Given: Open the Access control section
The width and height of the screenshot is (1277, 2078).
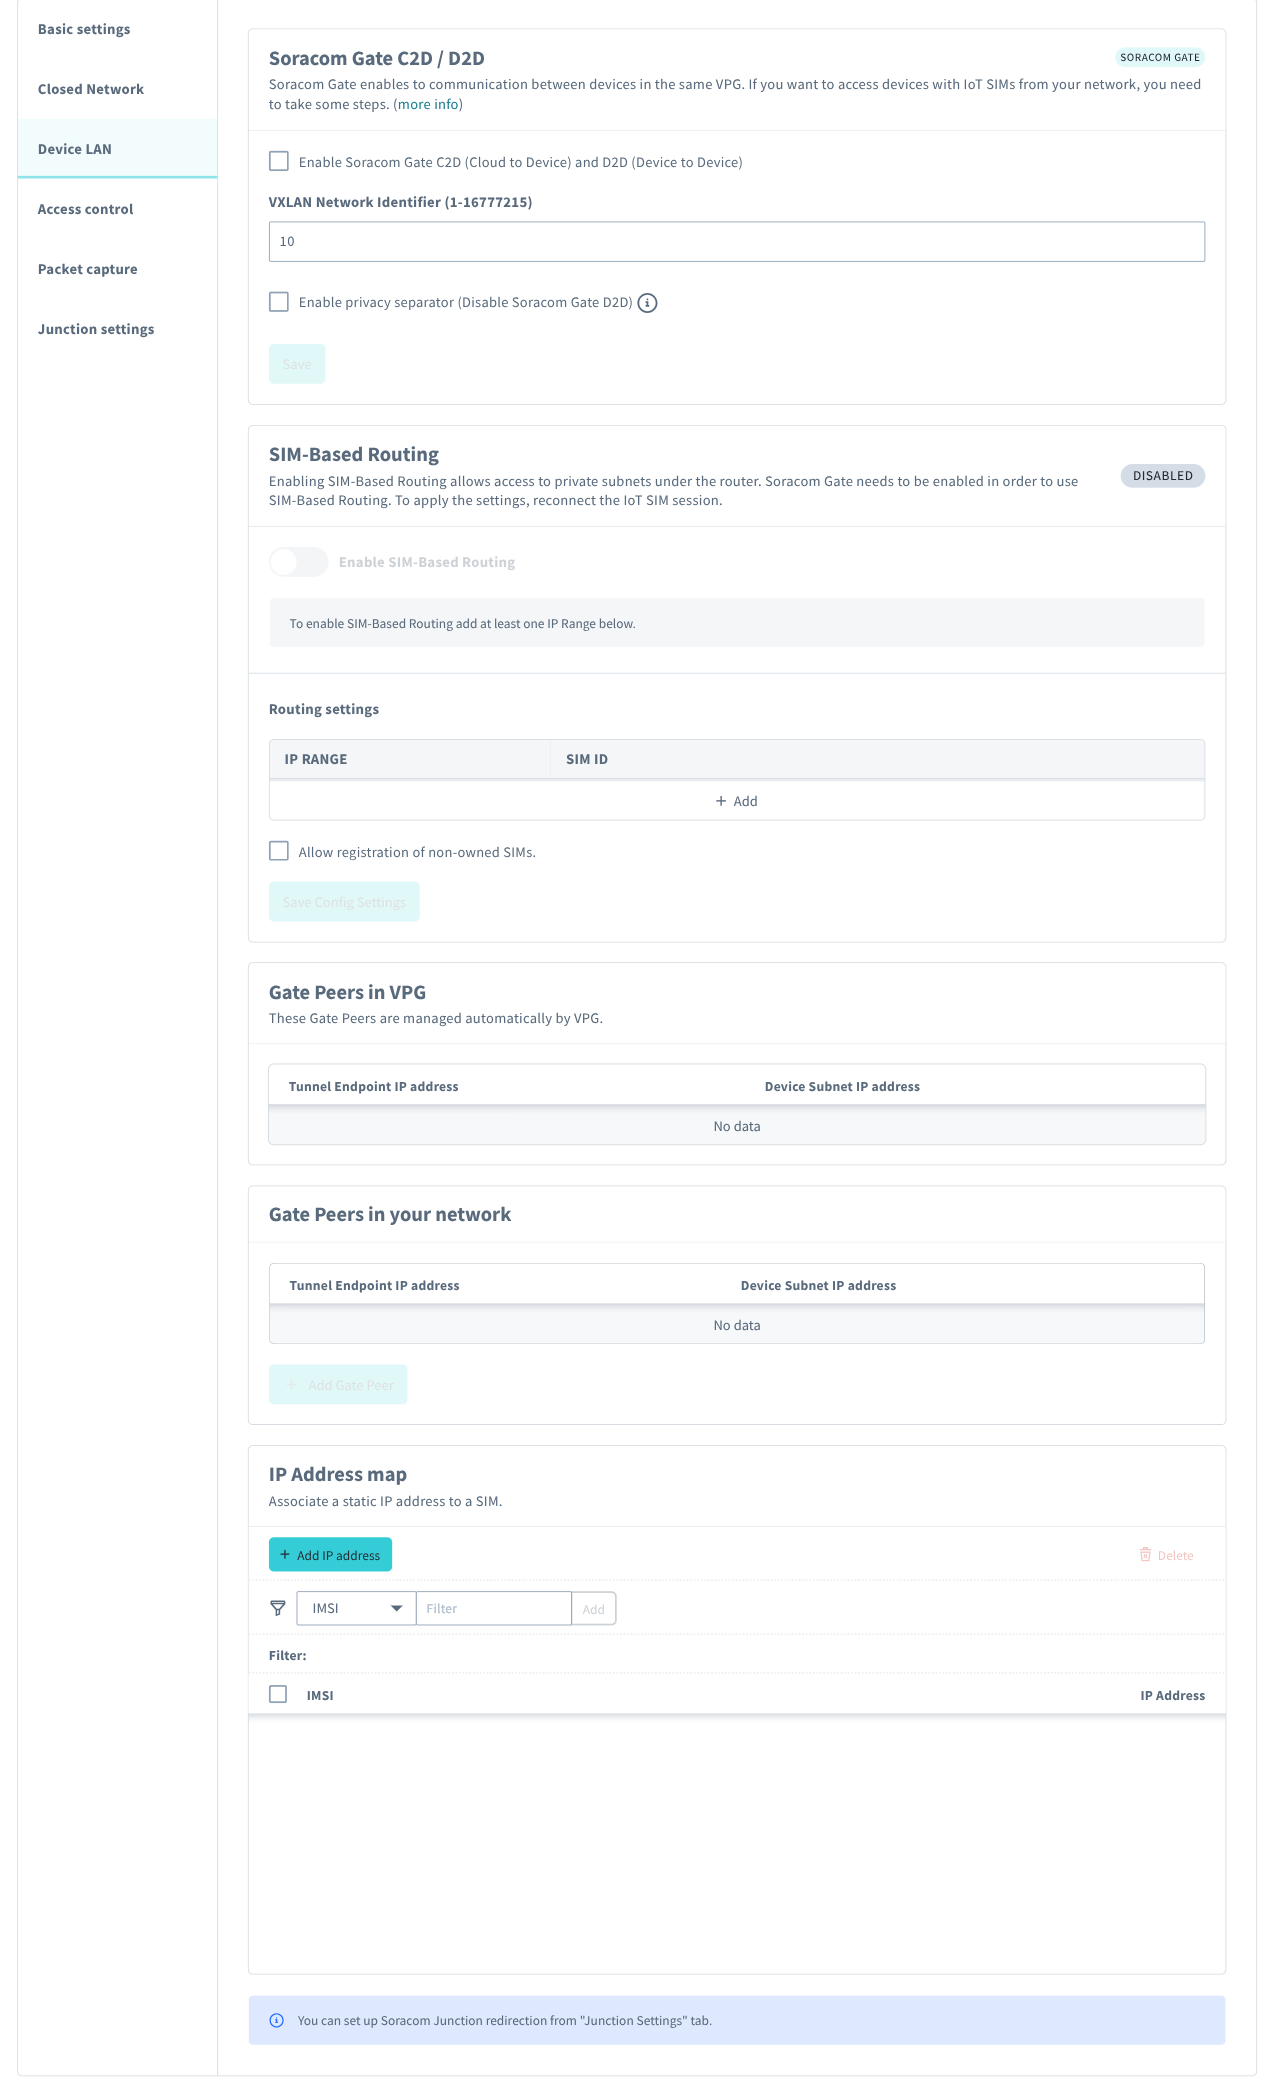Looking at the screenshot, I should (x=85, y=209).
